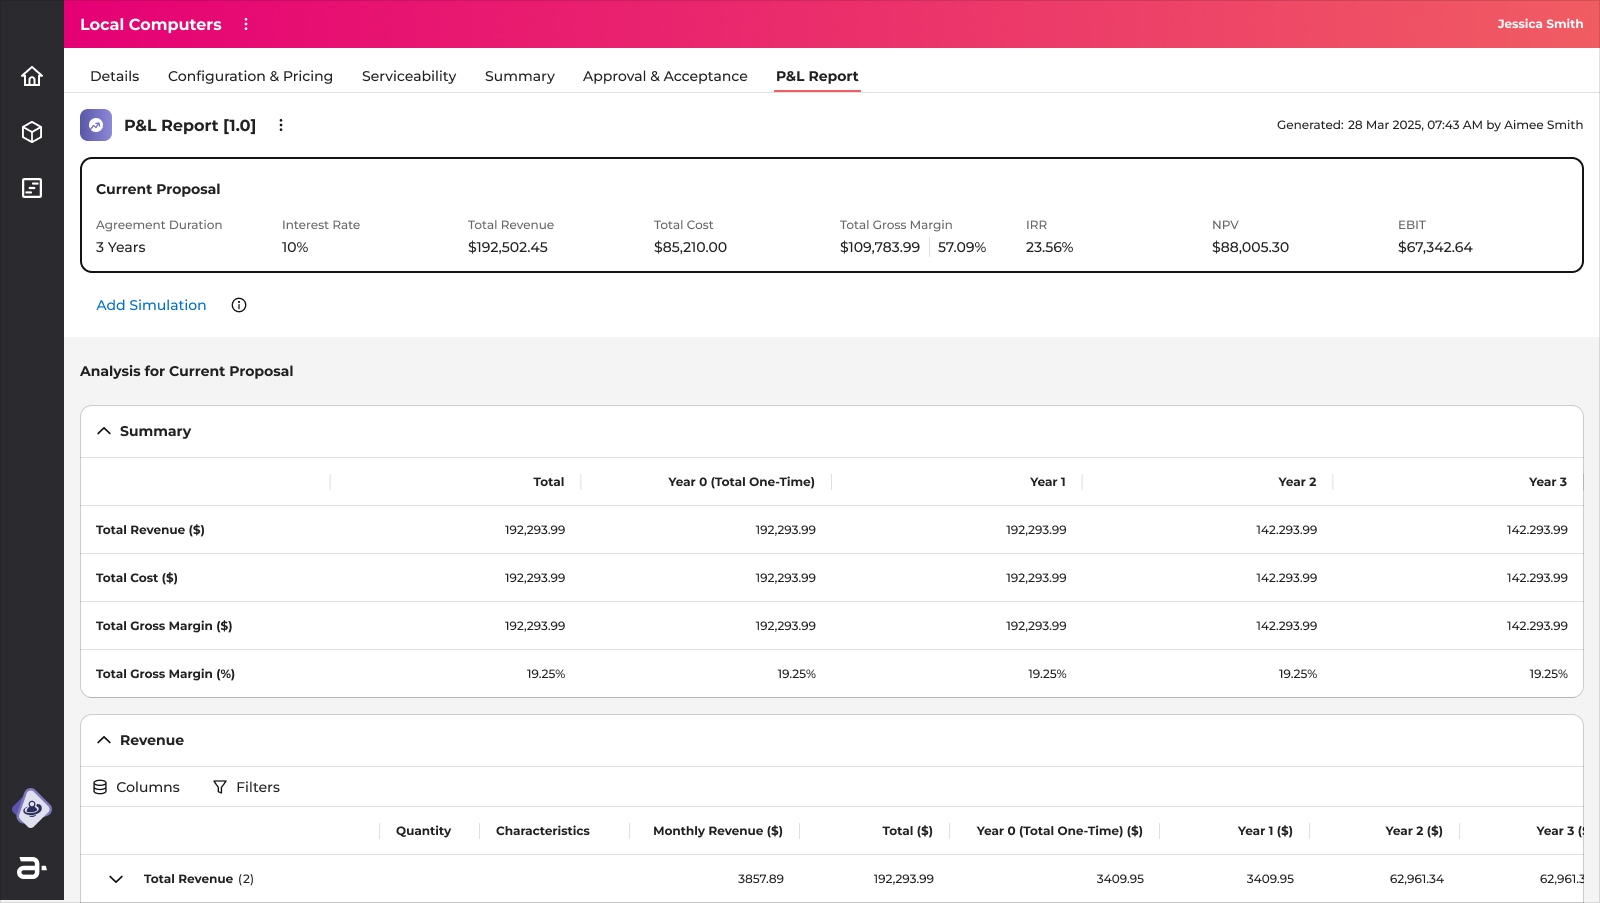This screenshot has width=1600, height=903.
Task: Click the IRR value 23.56%
Action: [x=1049, y=247]
